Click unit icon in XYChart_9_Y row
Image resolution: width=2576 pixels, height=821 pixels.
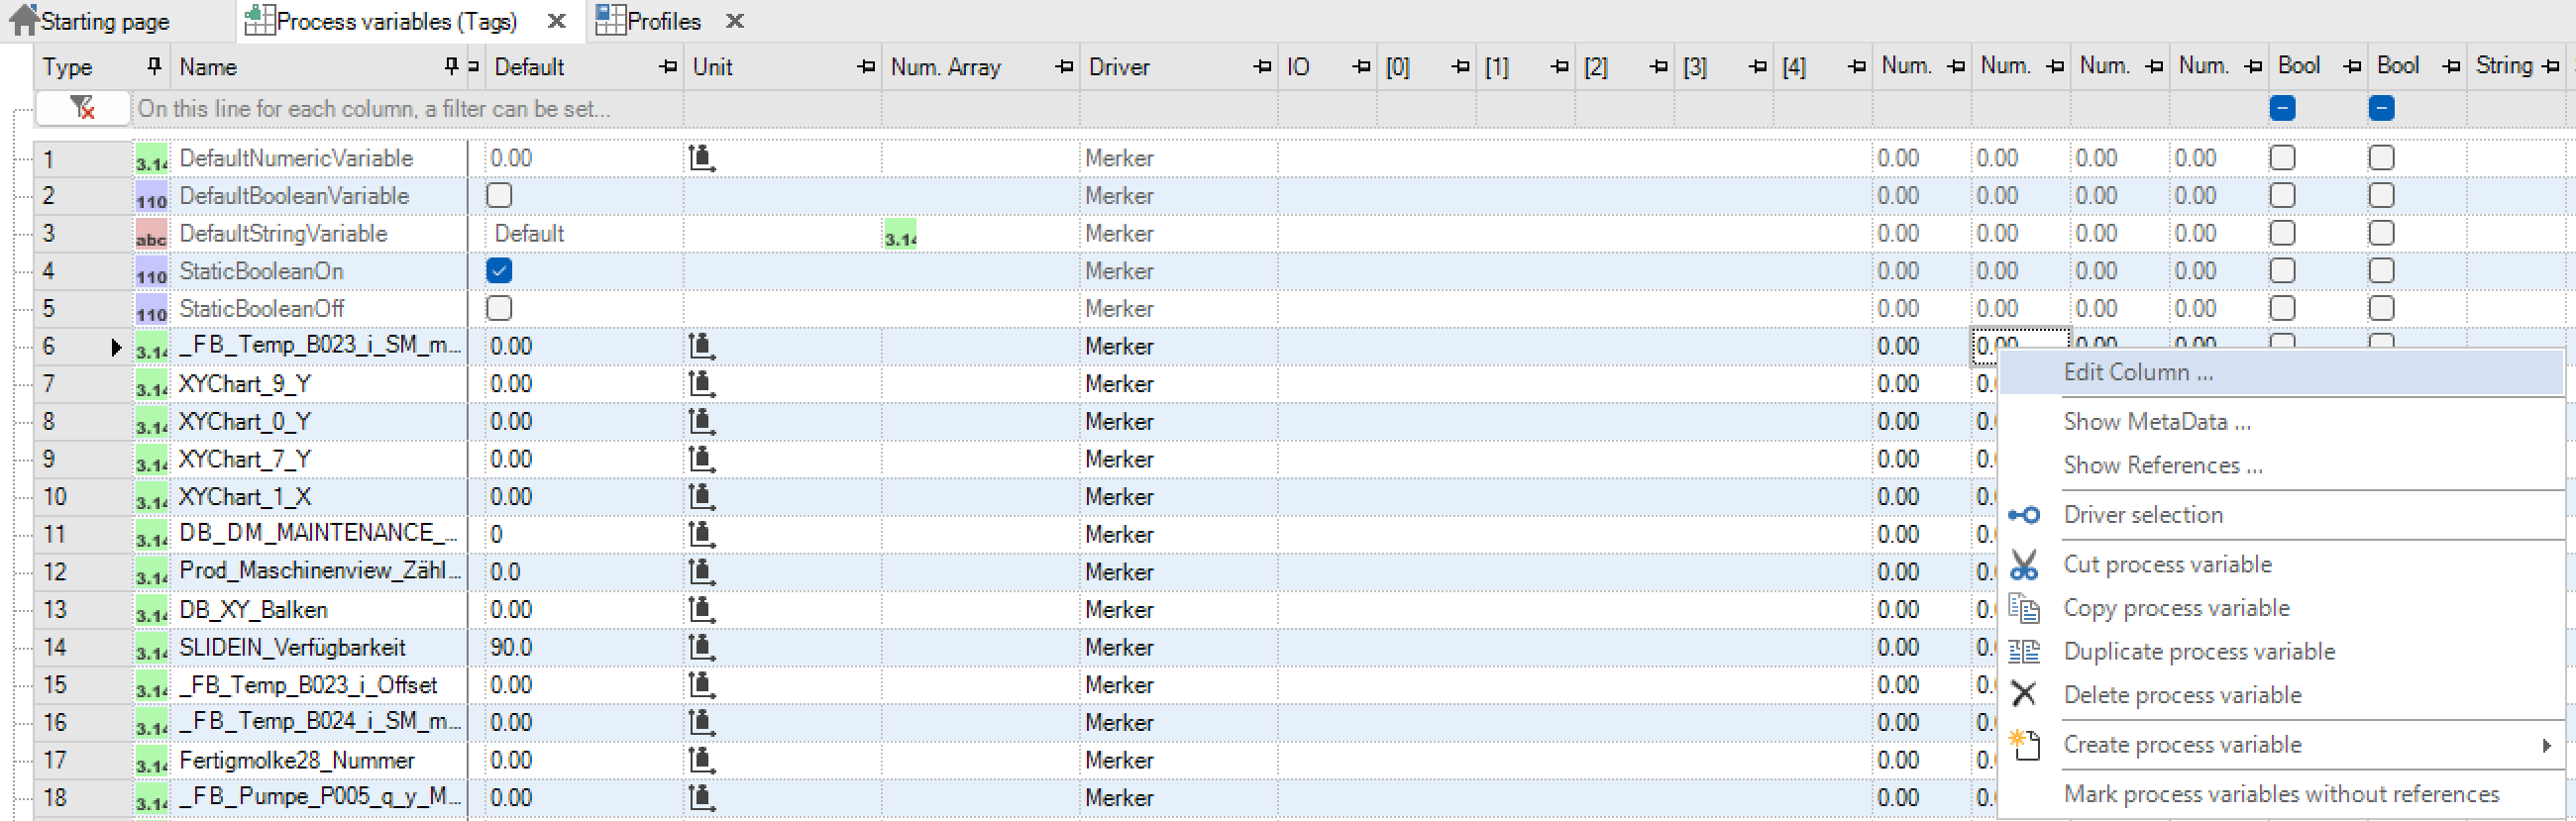[x=702, y=384]
